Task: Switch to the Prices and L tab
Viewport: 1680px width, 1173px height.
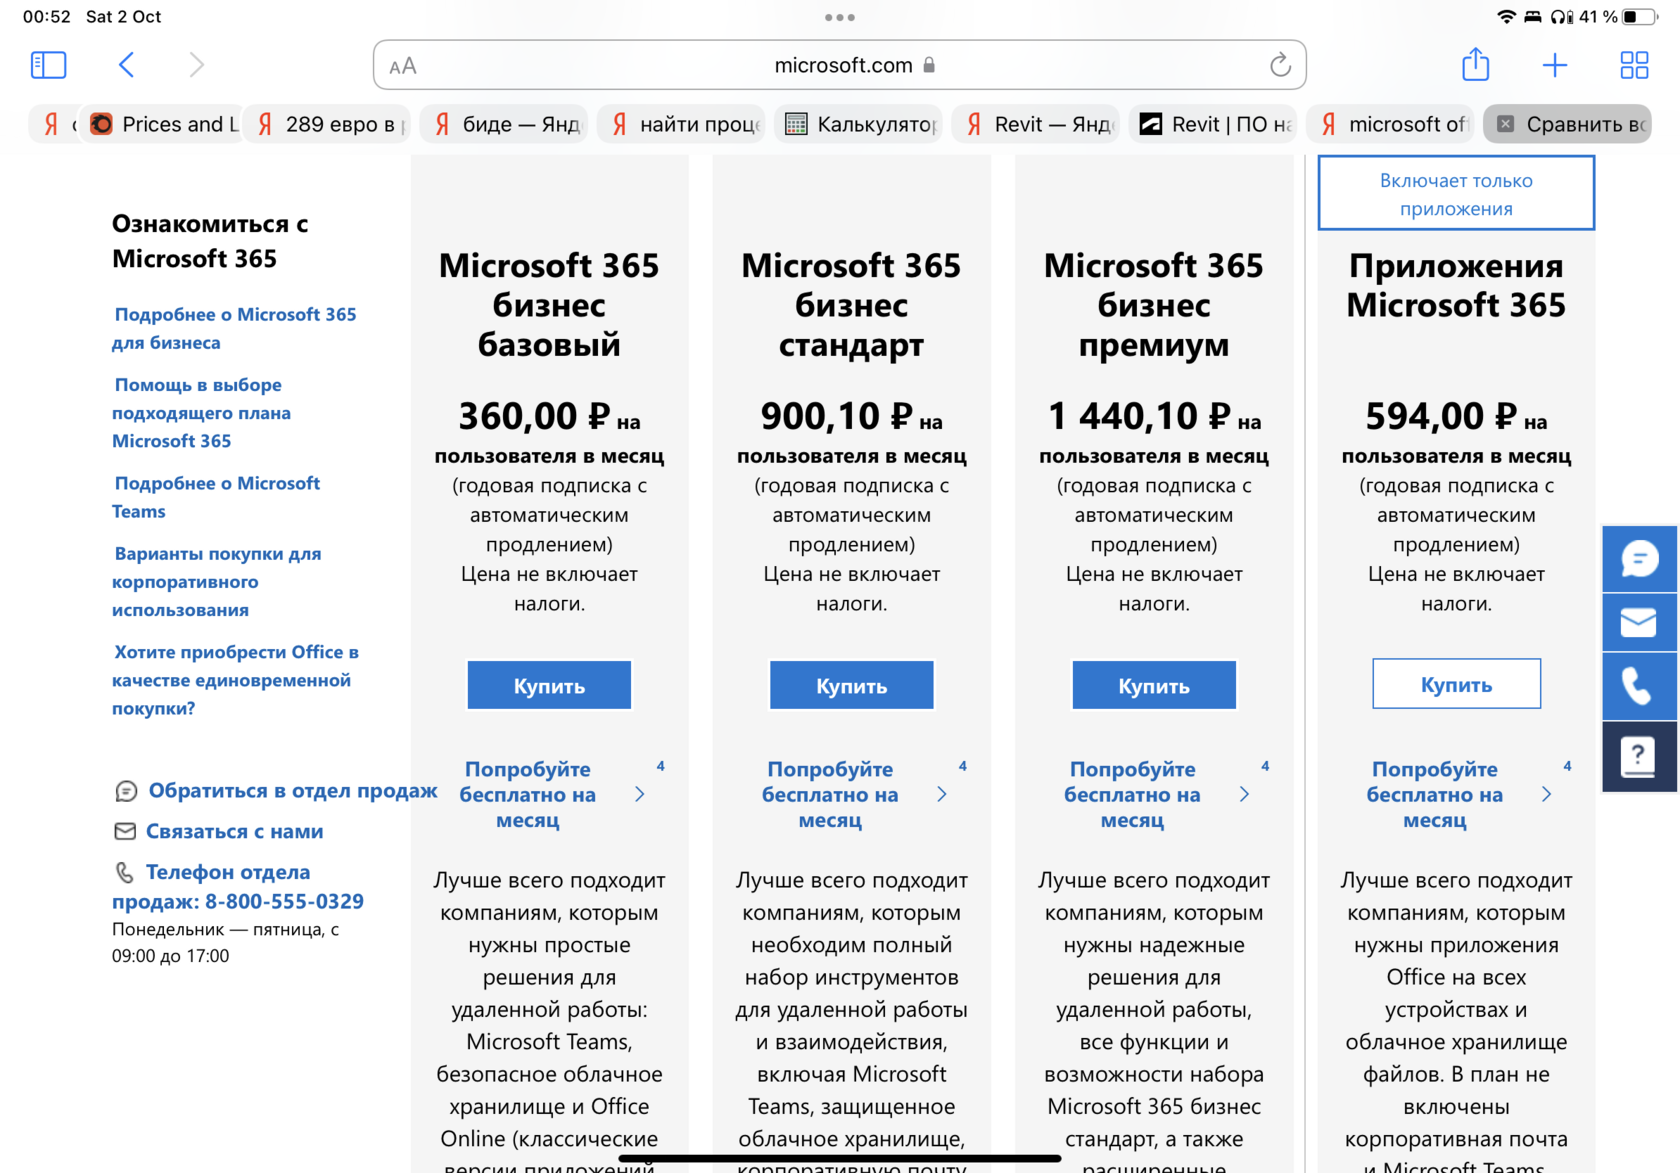Action: tap(166, 124)
